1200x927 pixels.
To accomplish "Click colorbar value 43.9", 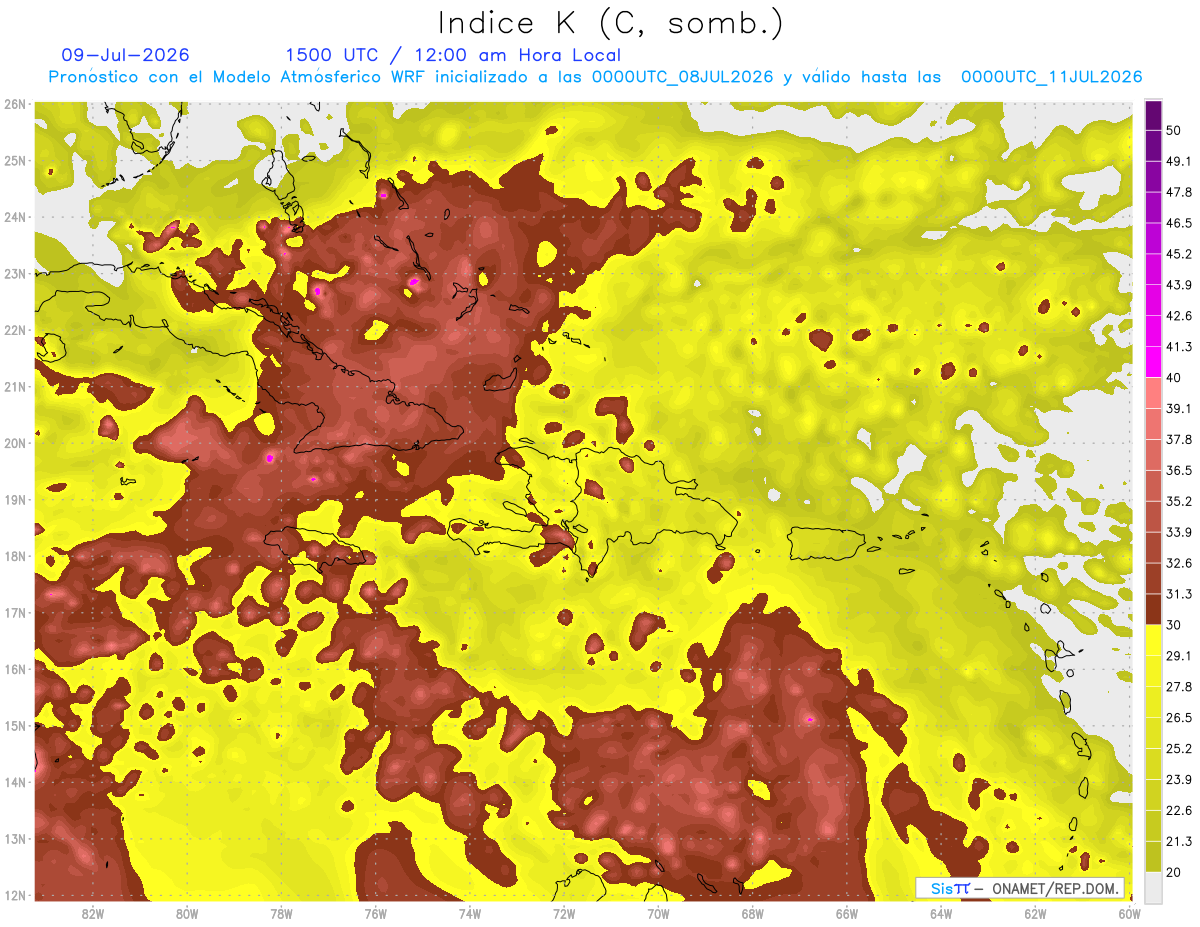I will pyautogui.click(x=1178, y=285).
